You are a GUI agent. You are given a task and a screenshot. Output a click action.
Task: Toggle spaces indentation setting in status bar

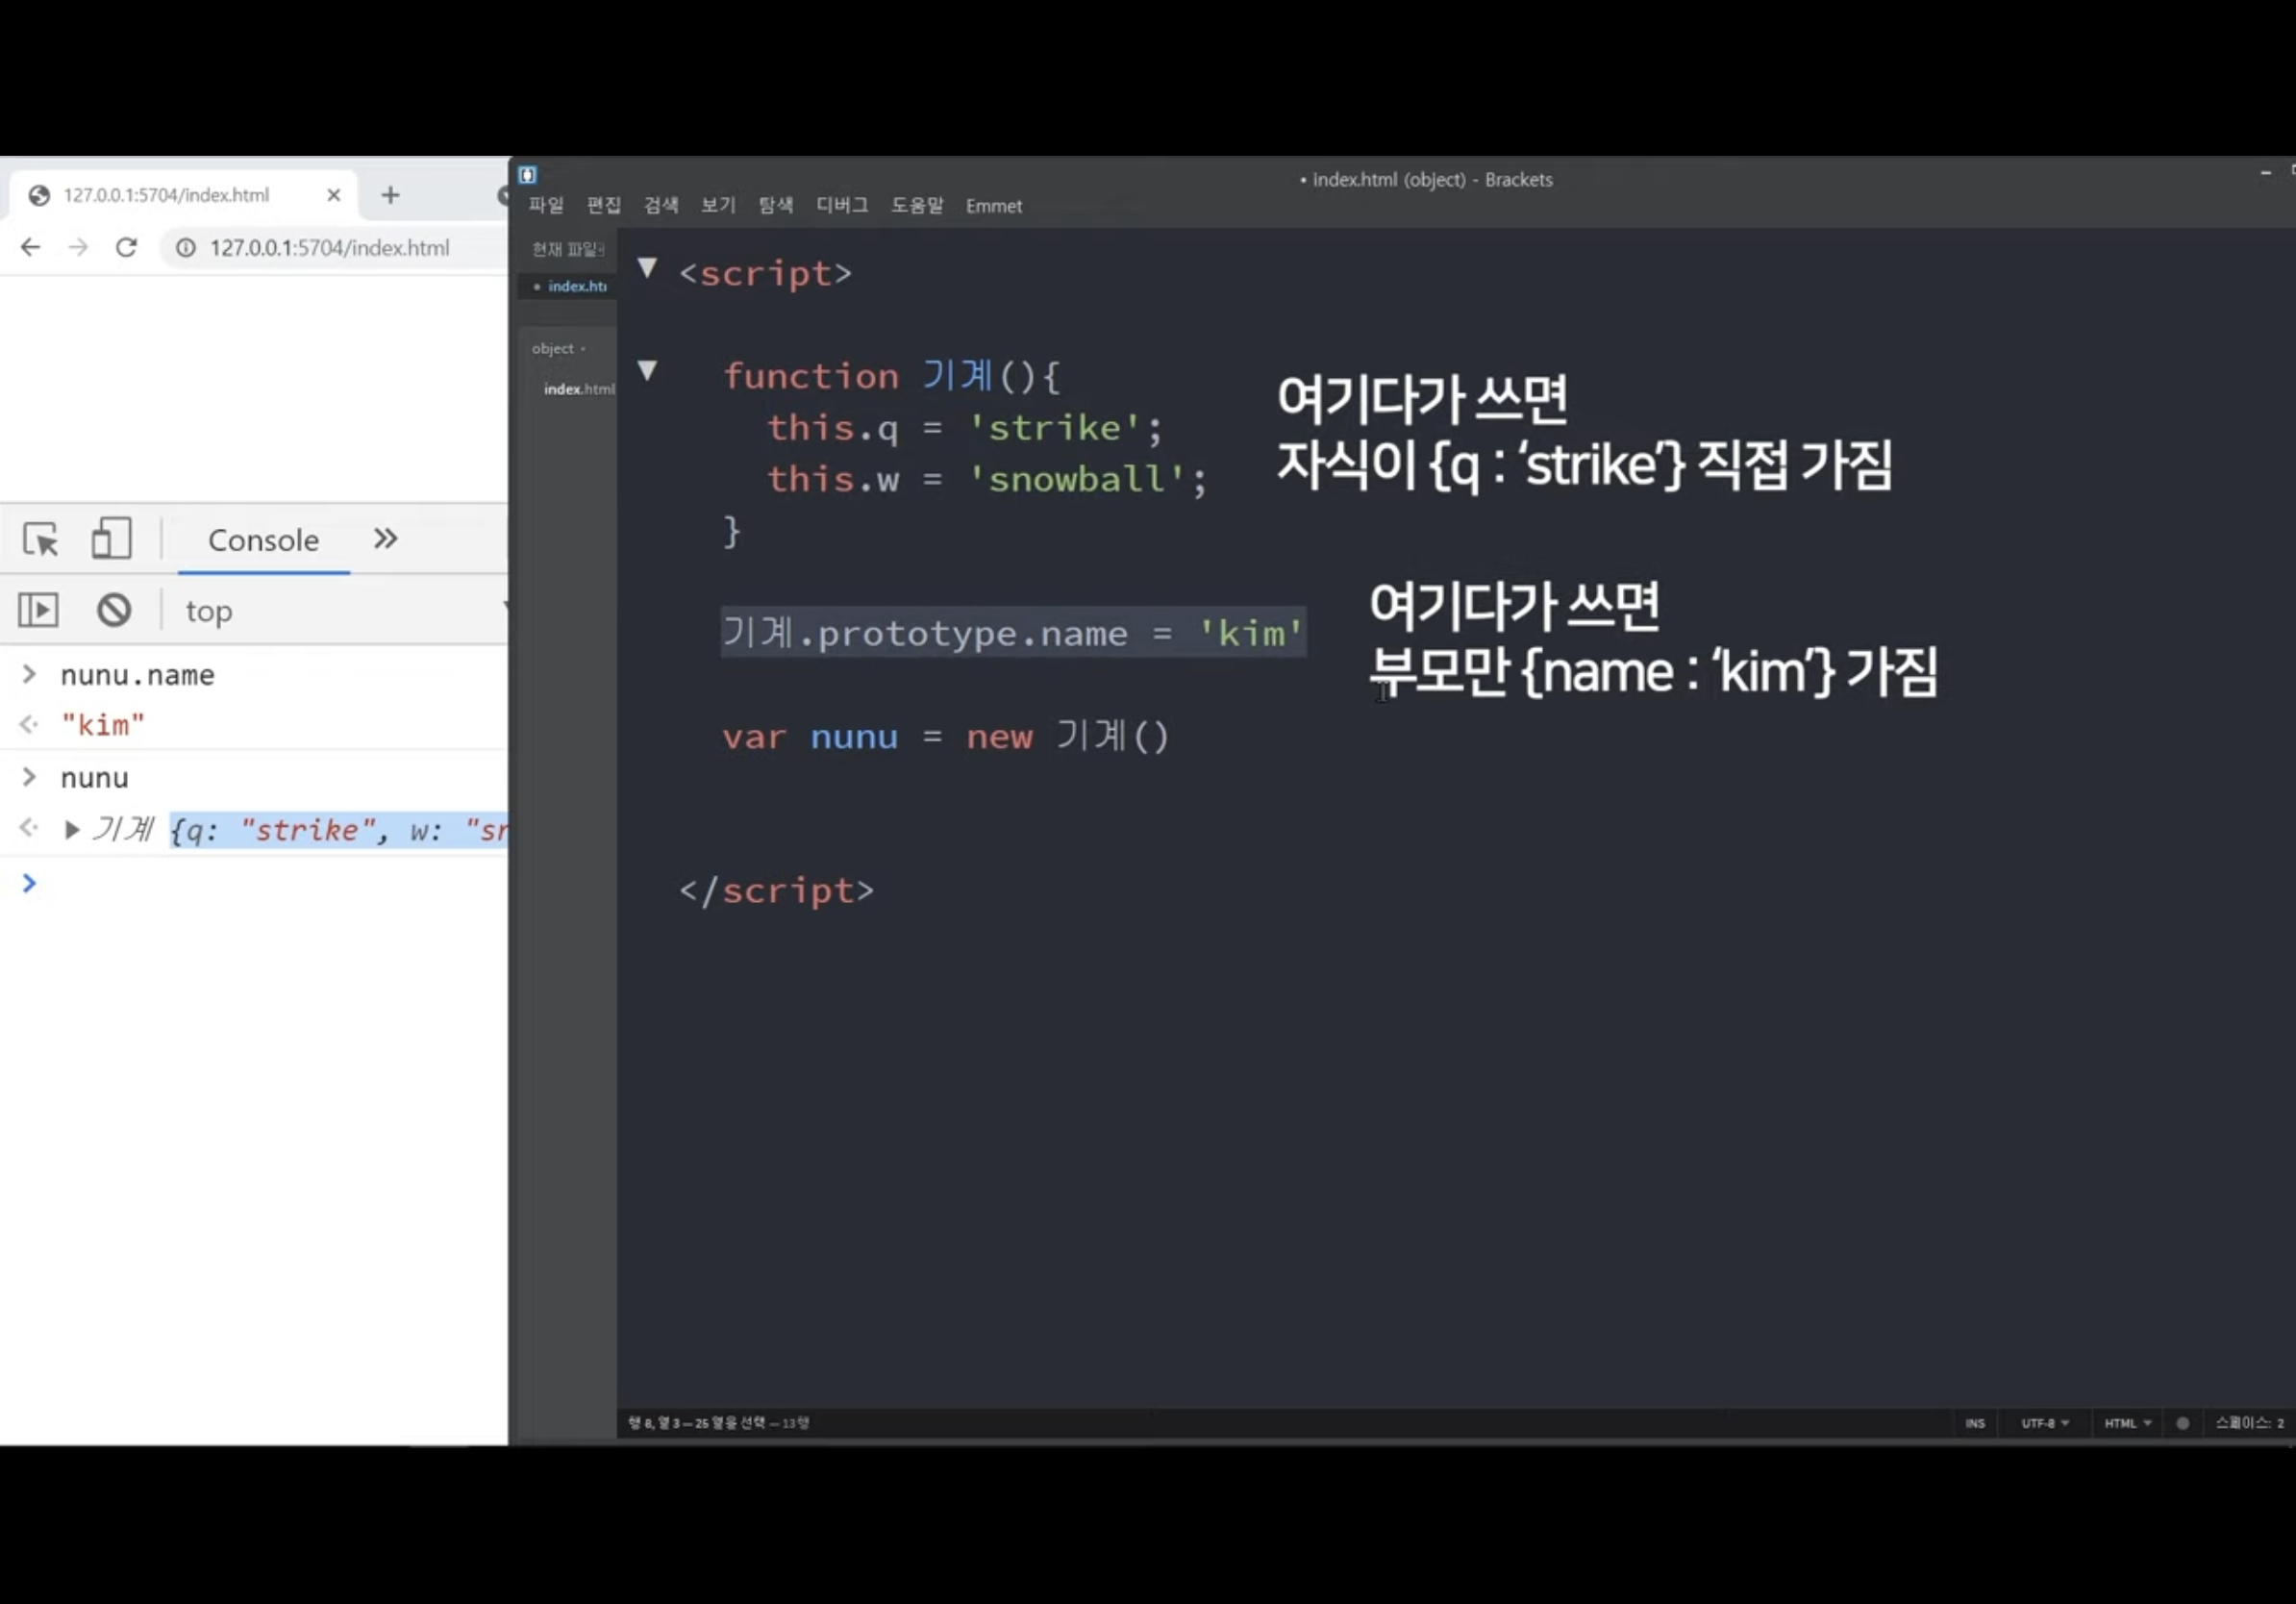tap(2248, 1423)
